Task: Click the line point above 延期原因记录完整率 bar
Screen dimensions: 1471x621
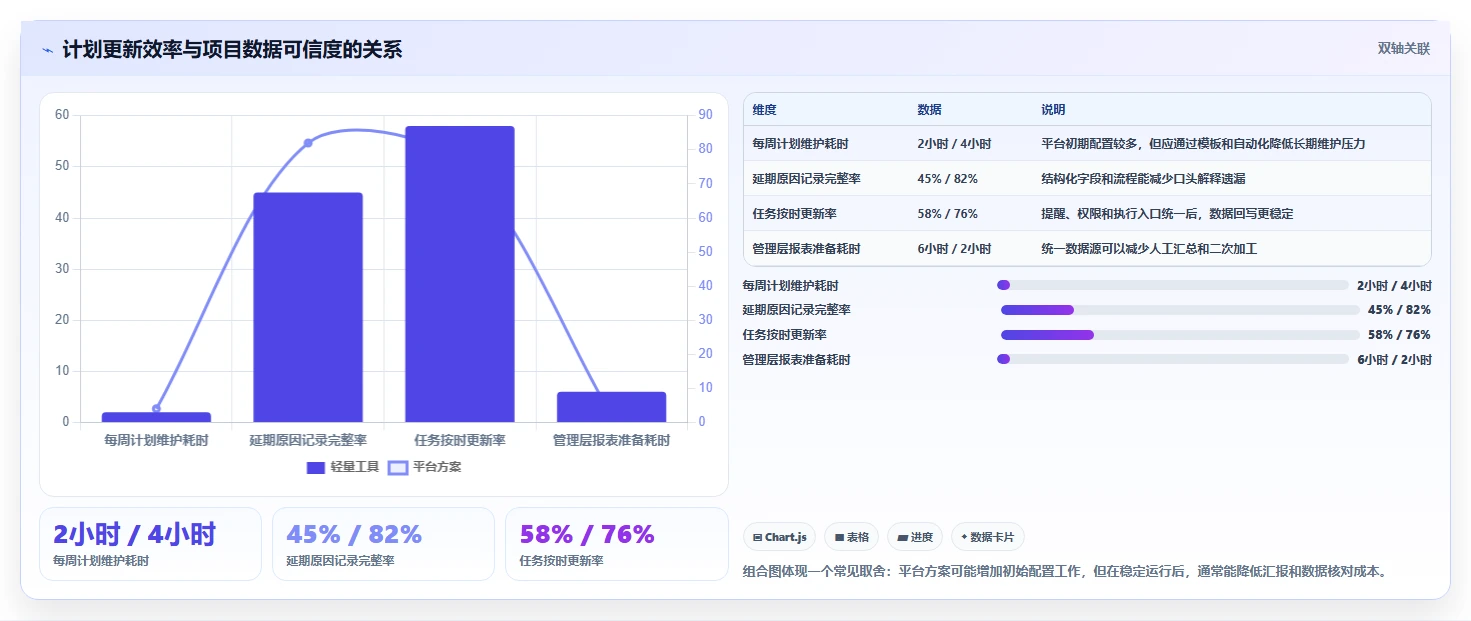Action: click(x=308, y=143)
